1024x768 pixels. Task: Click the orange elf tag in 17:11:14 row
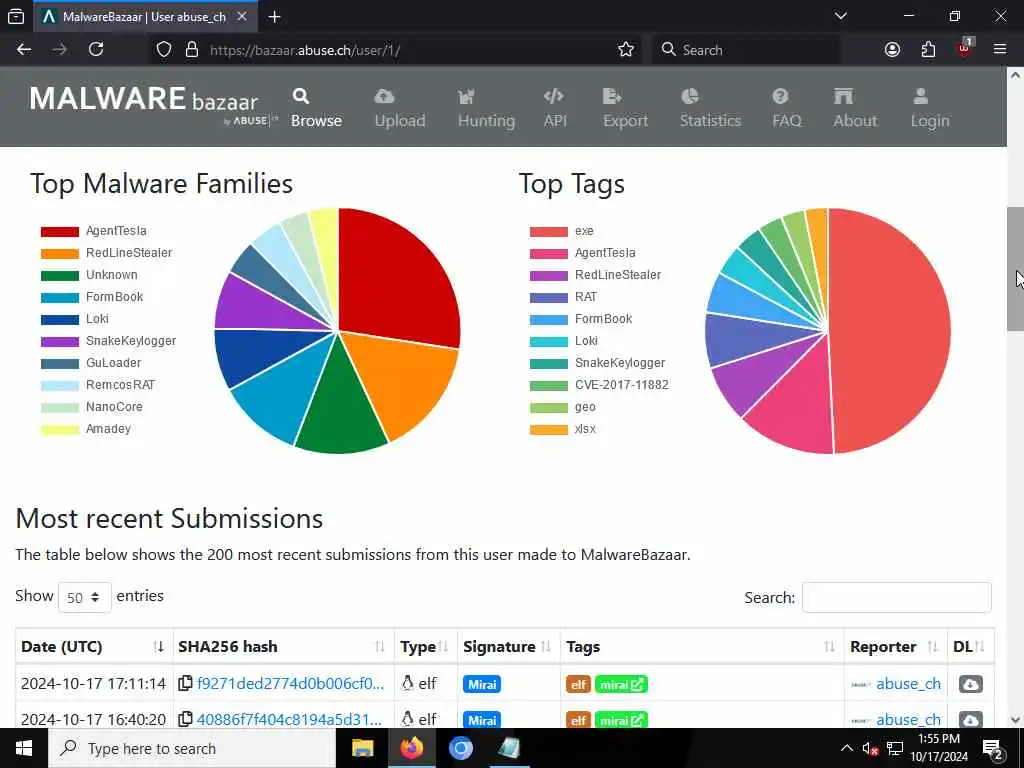(x=578, y=684)
